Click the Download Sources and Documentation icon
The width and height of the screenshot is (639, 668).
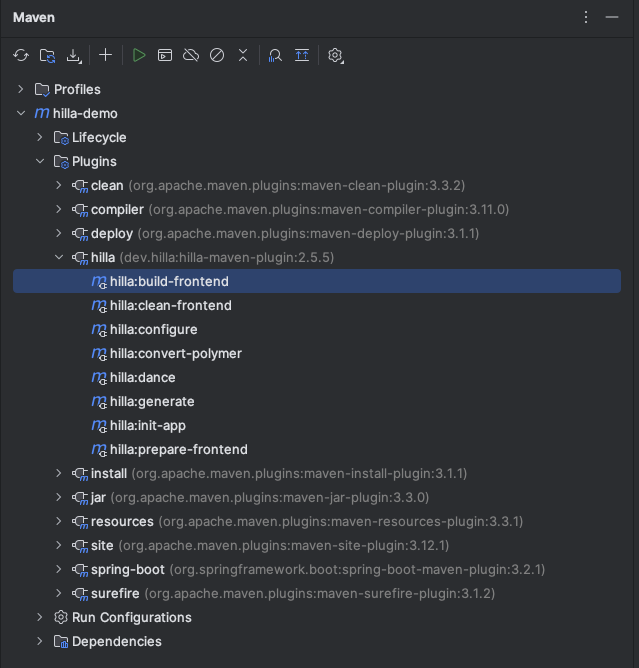click(74, 55)
